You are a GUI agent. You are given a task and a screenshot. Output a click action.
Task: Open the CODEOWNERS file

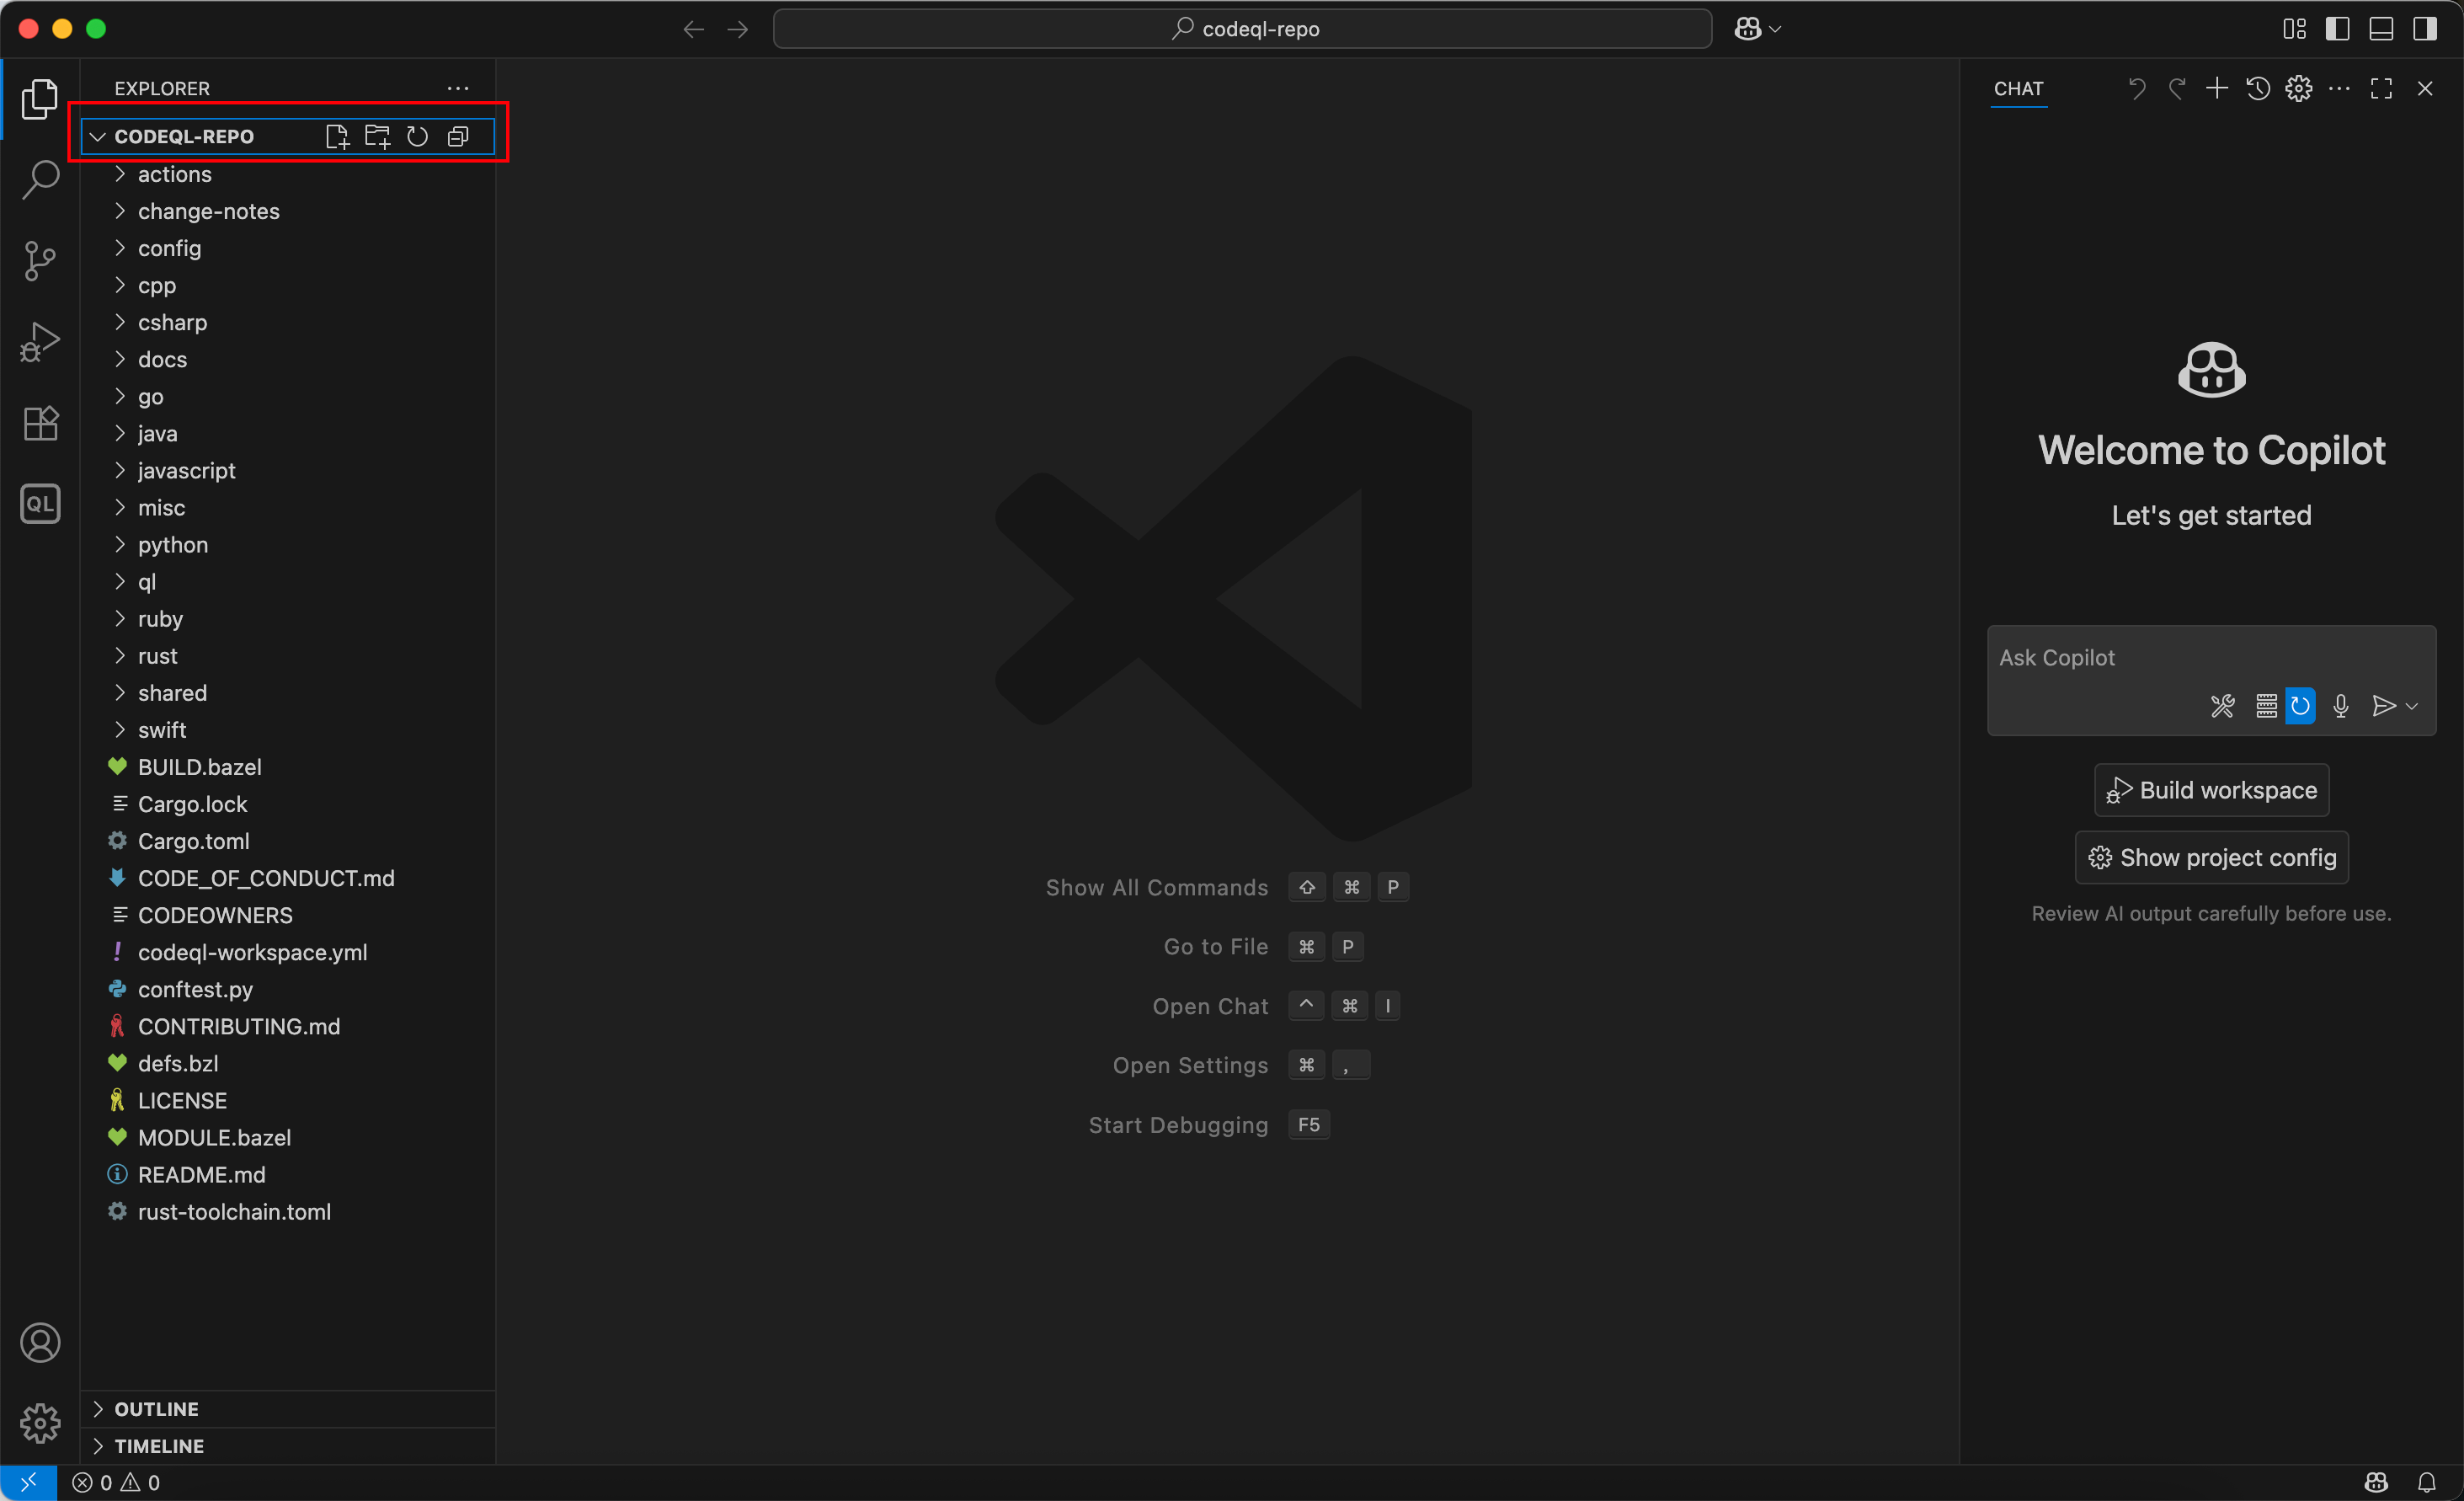click(x=286, y=915)
